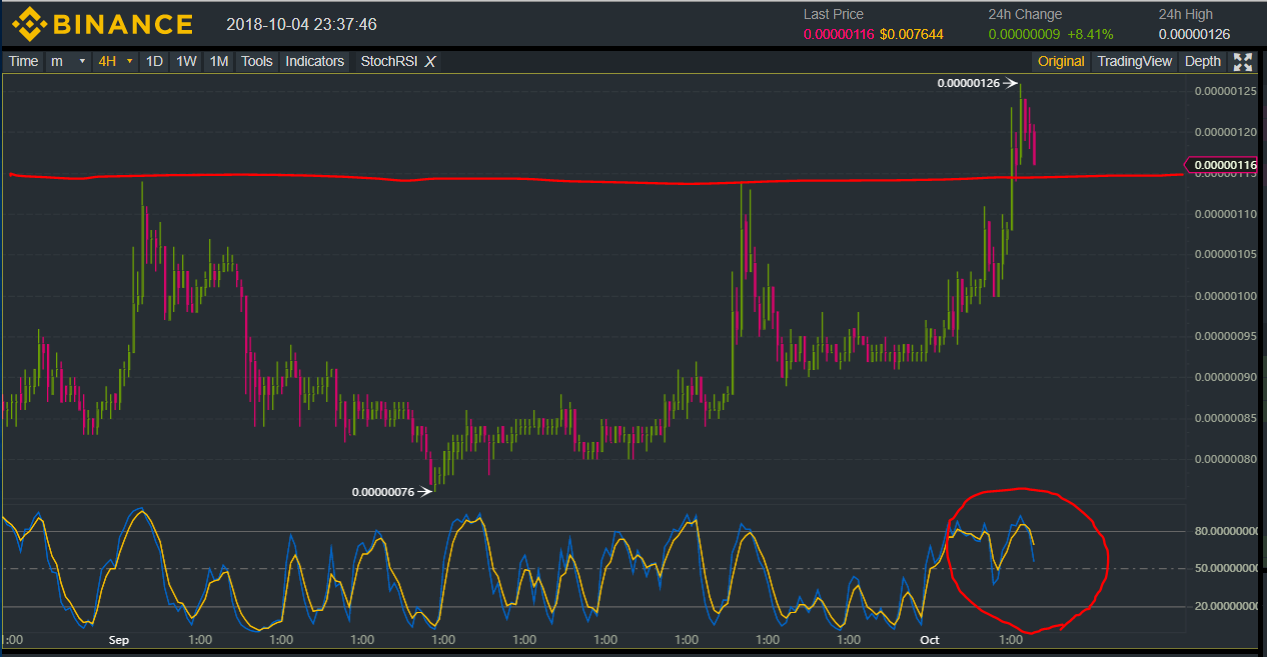Image resolution: width=1267 pixels, height=657 pixels.
Task: Click the Sep label on time axis
Action: [118, 639]
